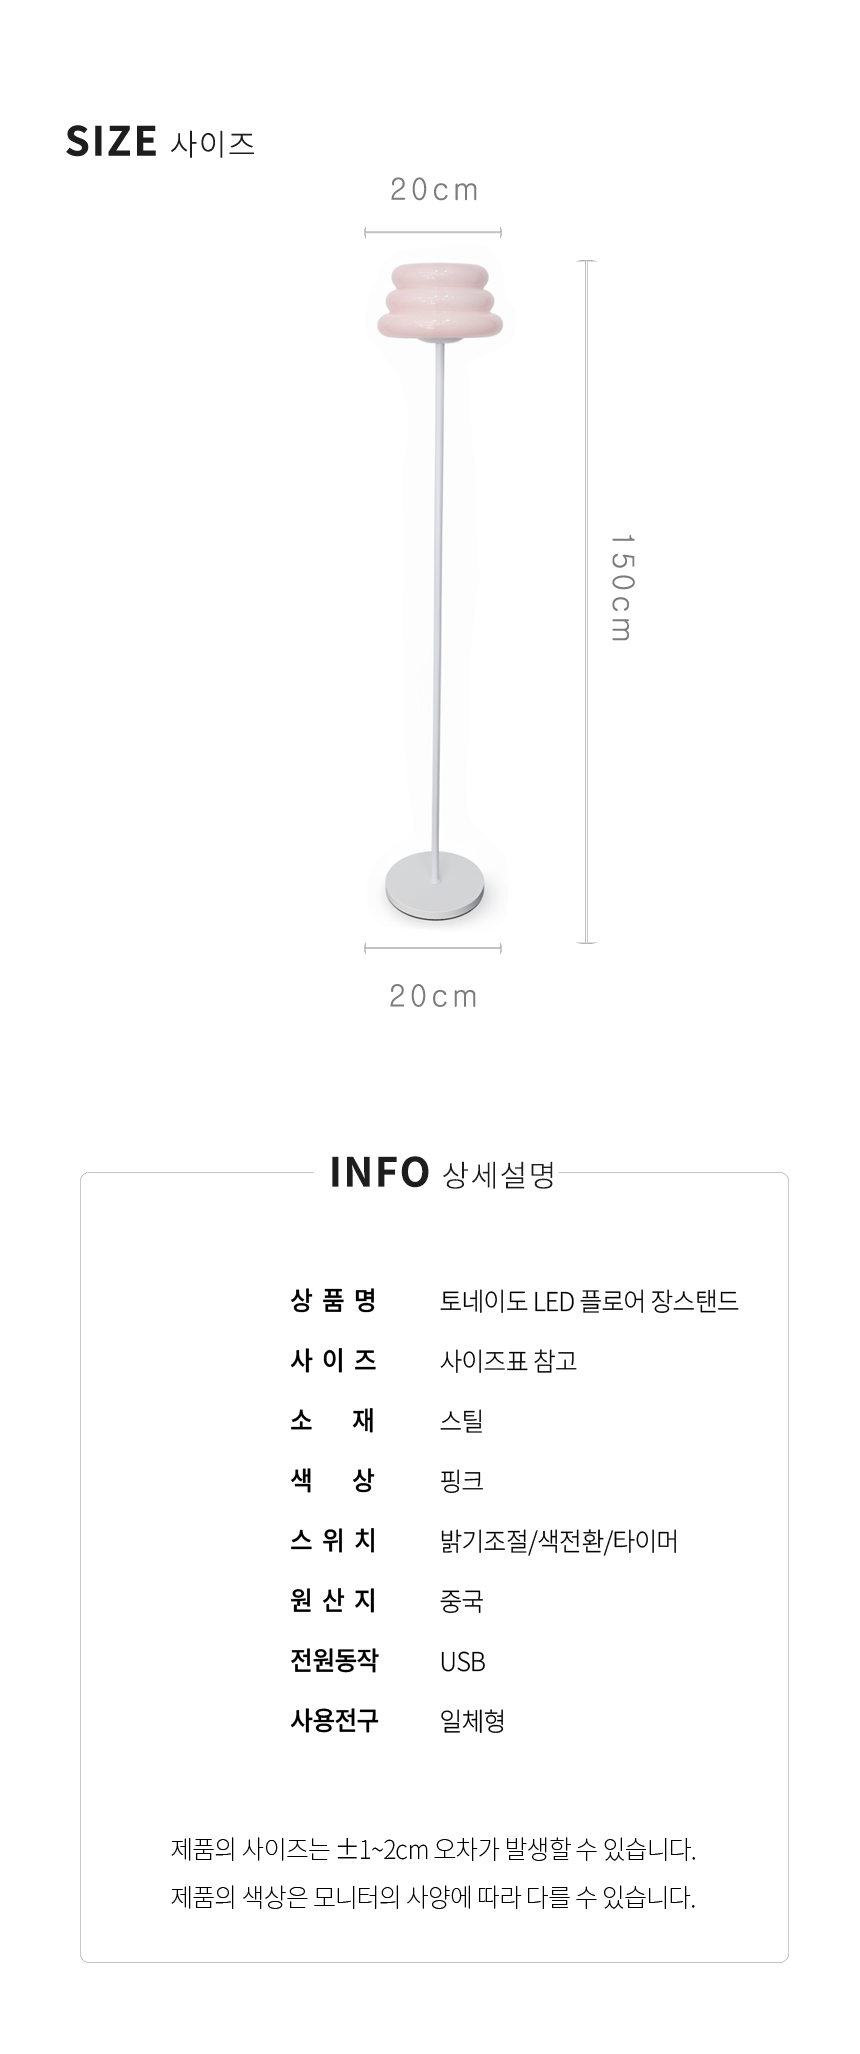Click the 소재 value 스틸
Image resolution: width=860 pixels, height=2054 pixels.
(461, 1421)
